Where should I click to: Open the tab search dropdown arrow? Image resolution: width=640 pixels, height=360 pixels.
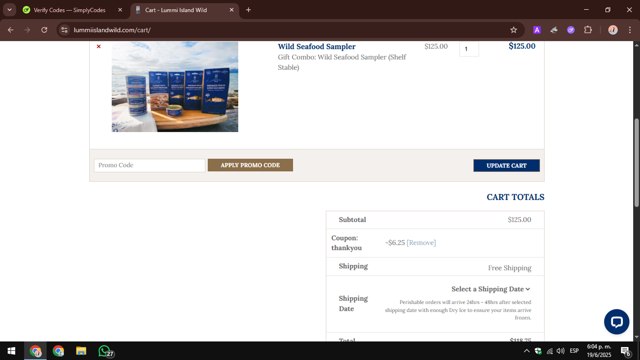point(9,10)
